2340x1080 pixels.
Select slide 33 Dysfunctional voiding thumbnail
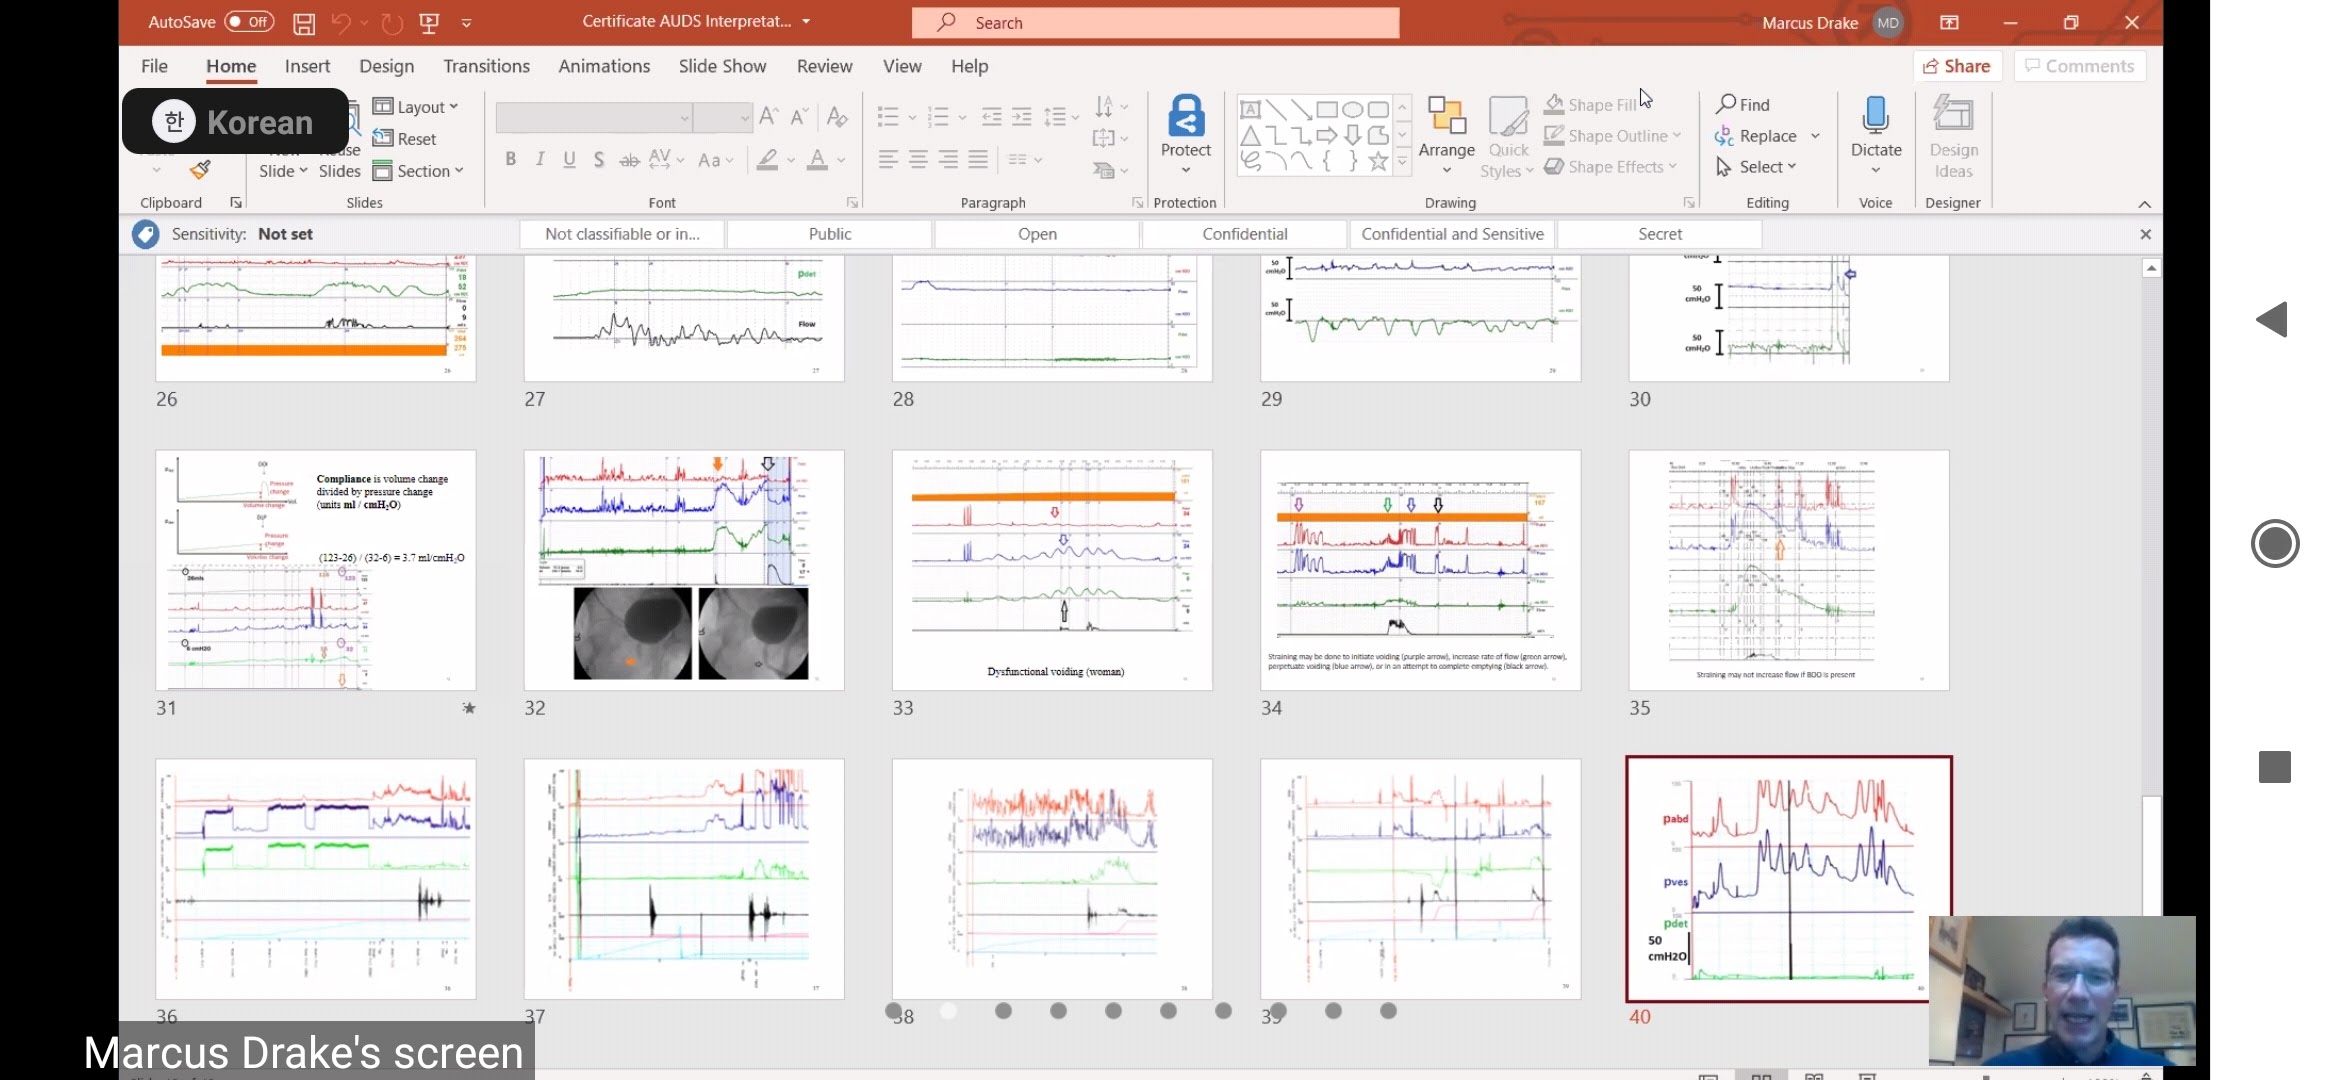1052,570
